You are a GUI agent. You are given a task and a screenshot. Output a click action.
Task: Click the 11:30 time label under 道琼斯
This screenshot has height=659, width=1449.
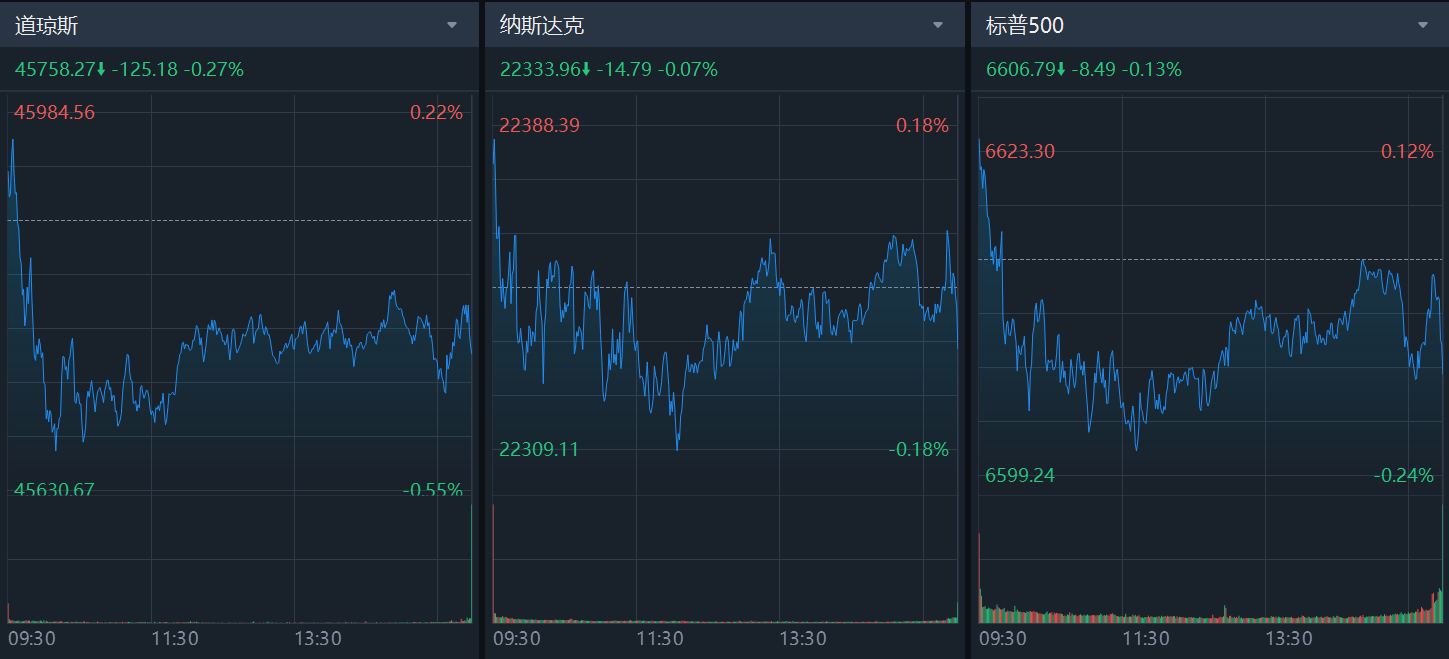174,638
